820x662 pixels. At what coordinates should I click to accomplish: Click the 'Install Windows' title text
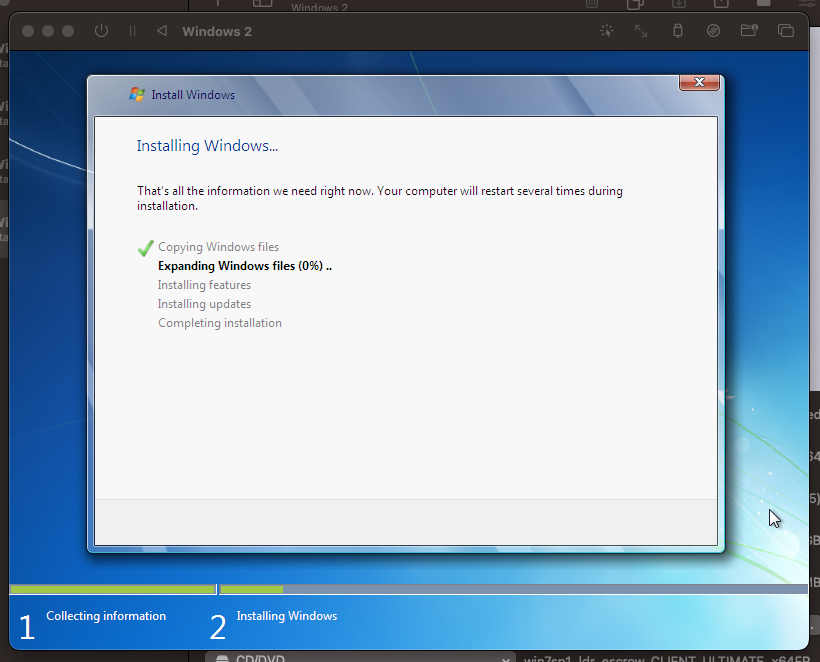(193, 95)
